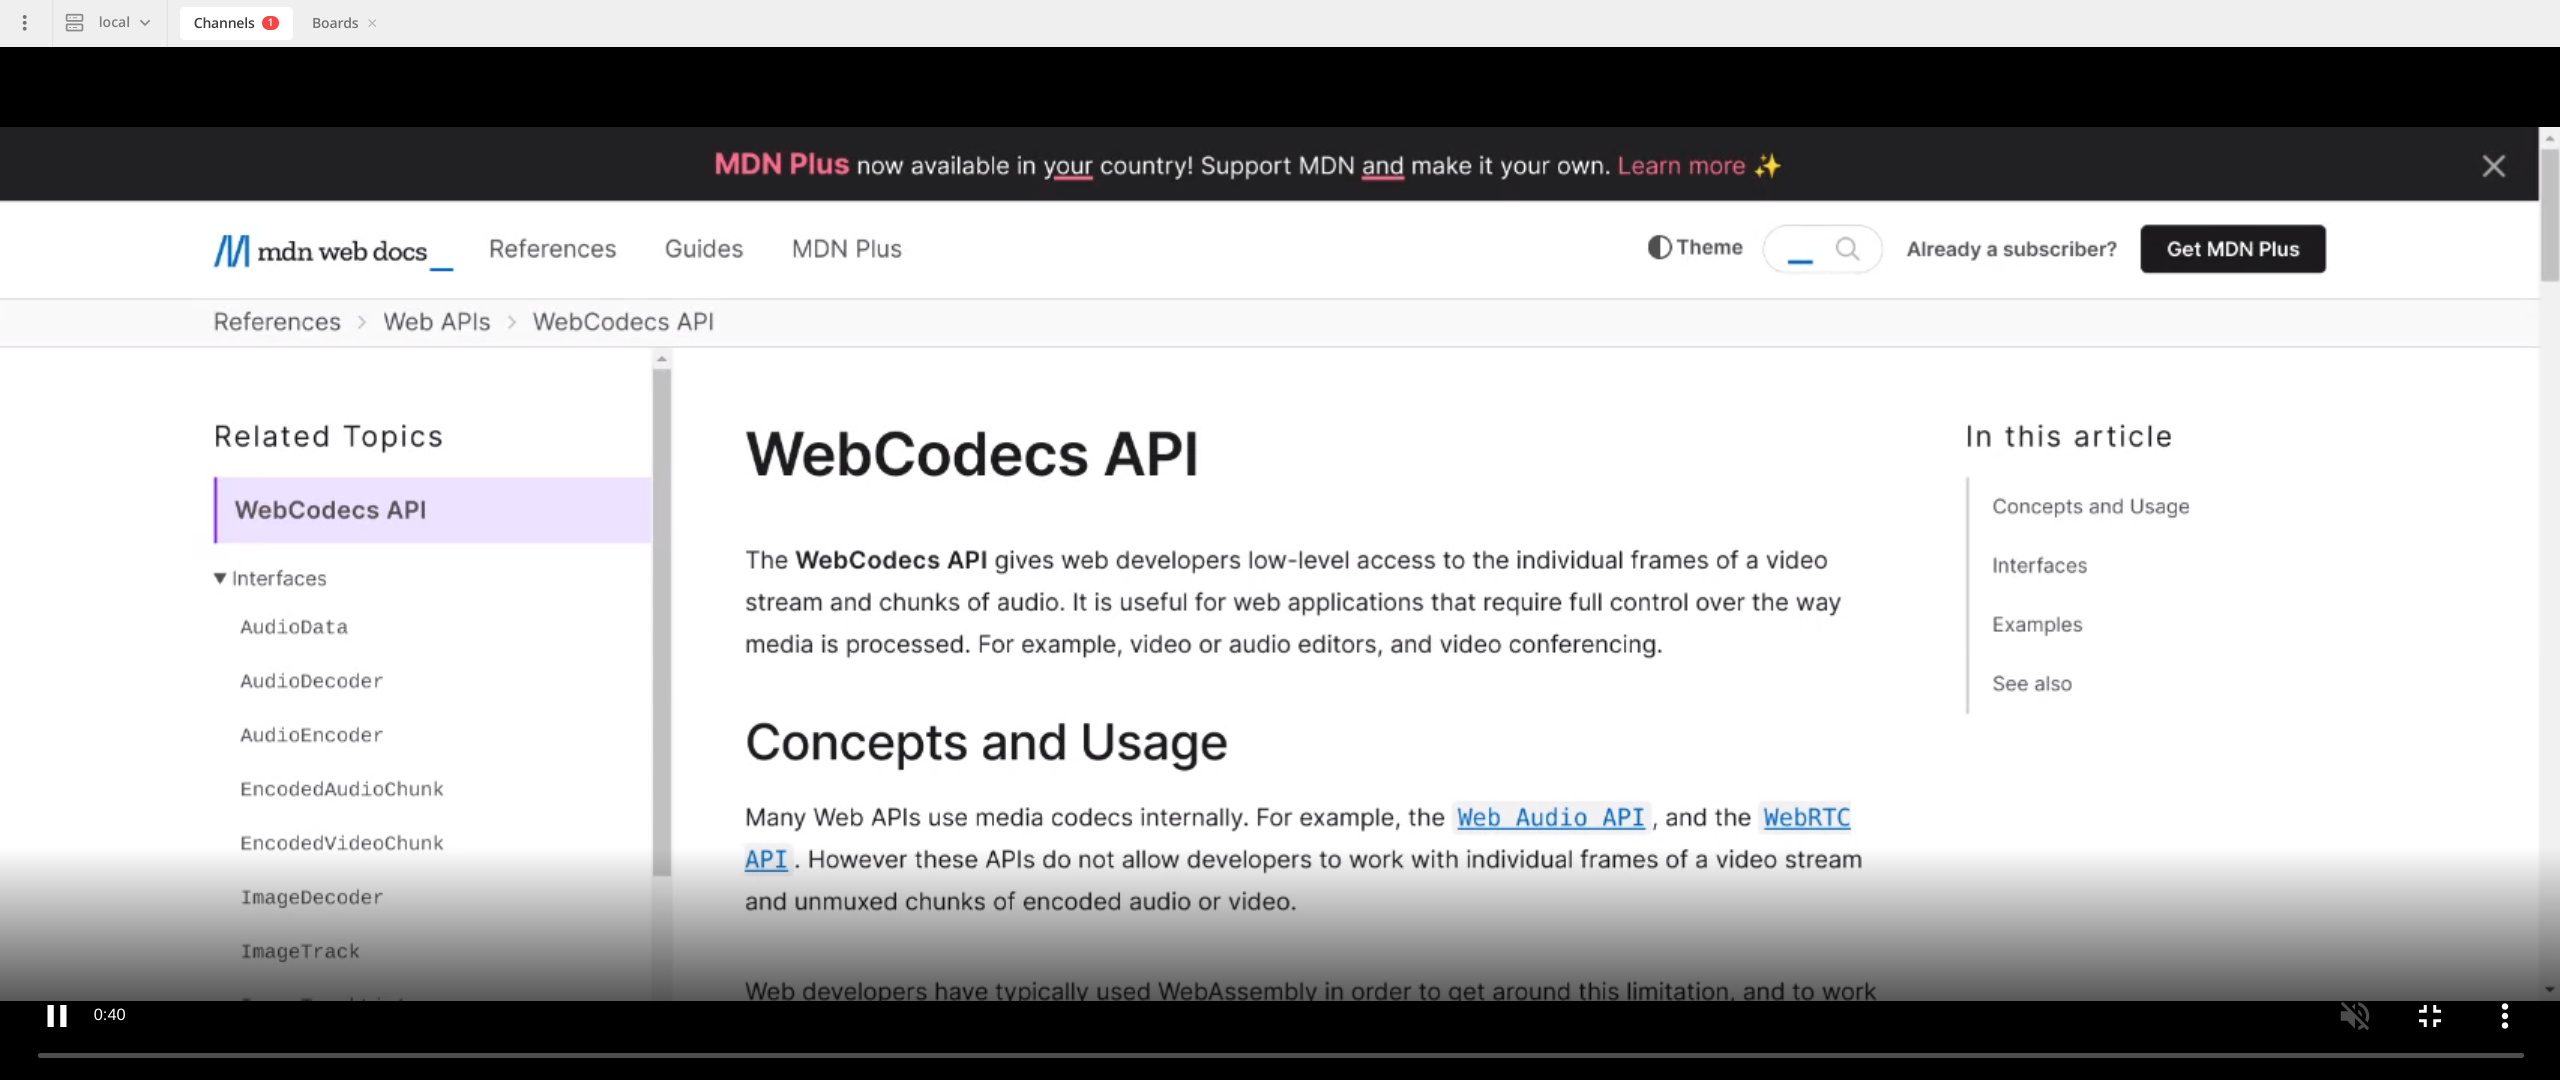Unmute the video audio

coord(2356,1016)
